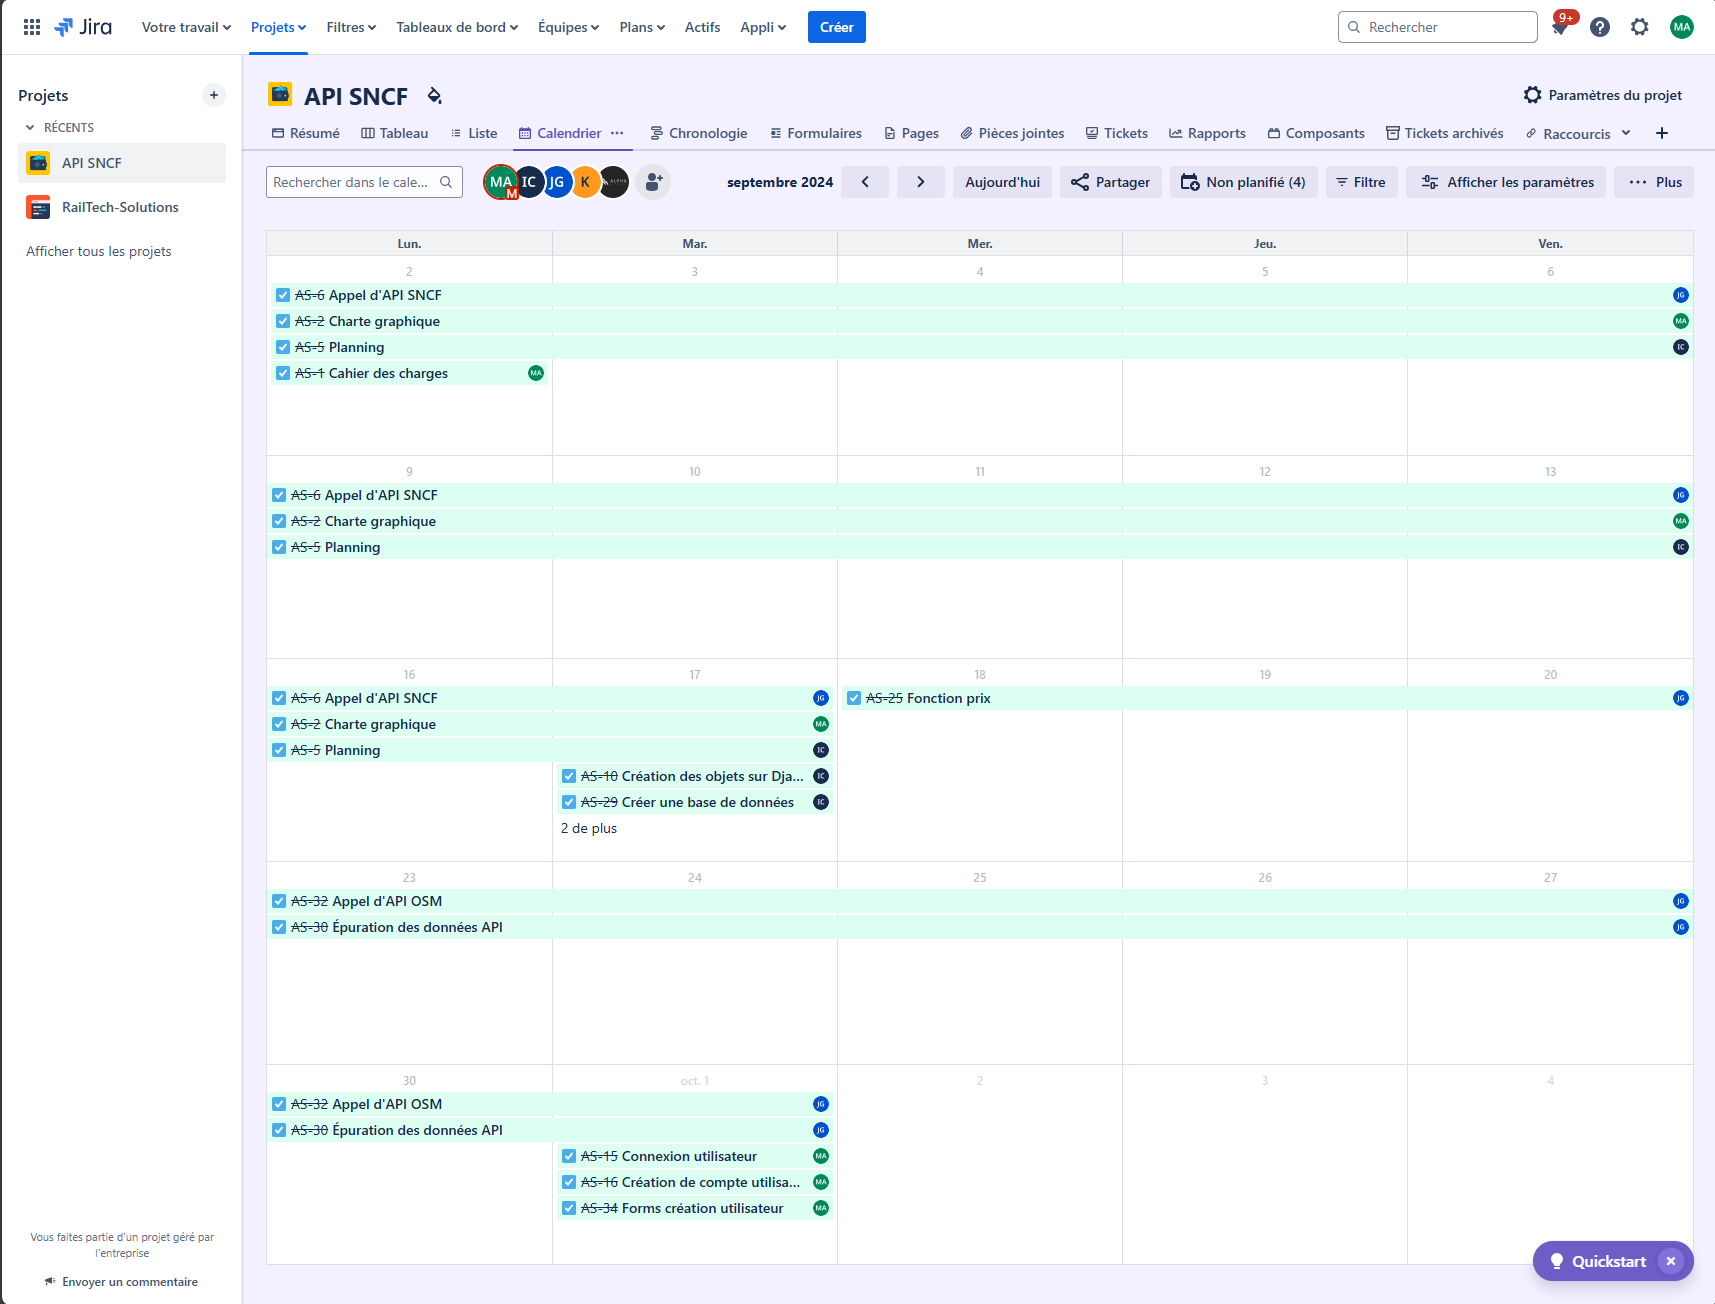Click the JG assignee avatar on AS-25 Fonction prix

[1681, 698]
